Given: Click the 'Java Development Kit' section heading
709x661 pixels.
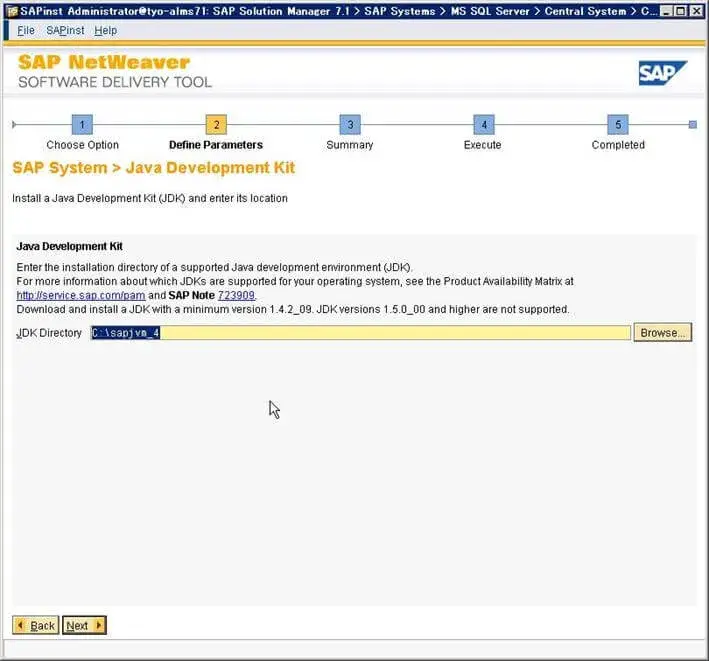Looking at the screenshot, I should (70, 246).
